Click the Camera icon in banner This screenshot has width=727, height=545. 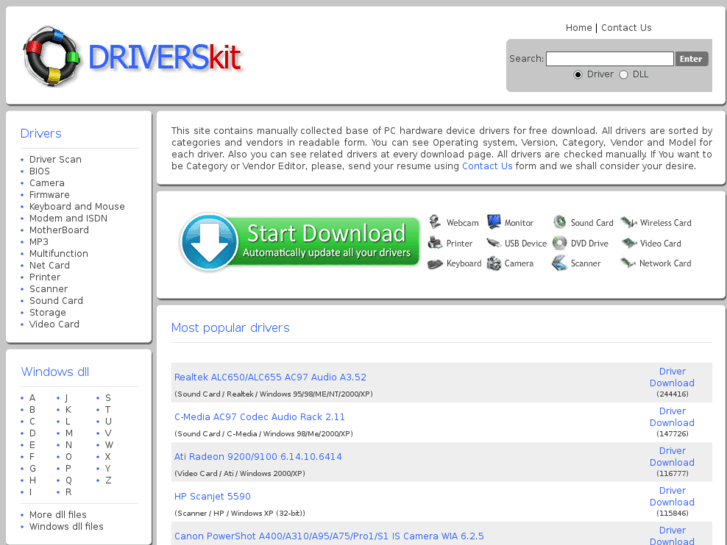click(494, 263)
